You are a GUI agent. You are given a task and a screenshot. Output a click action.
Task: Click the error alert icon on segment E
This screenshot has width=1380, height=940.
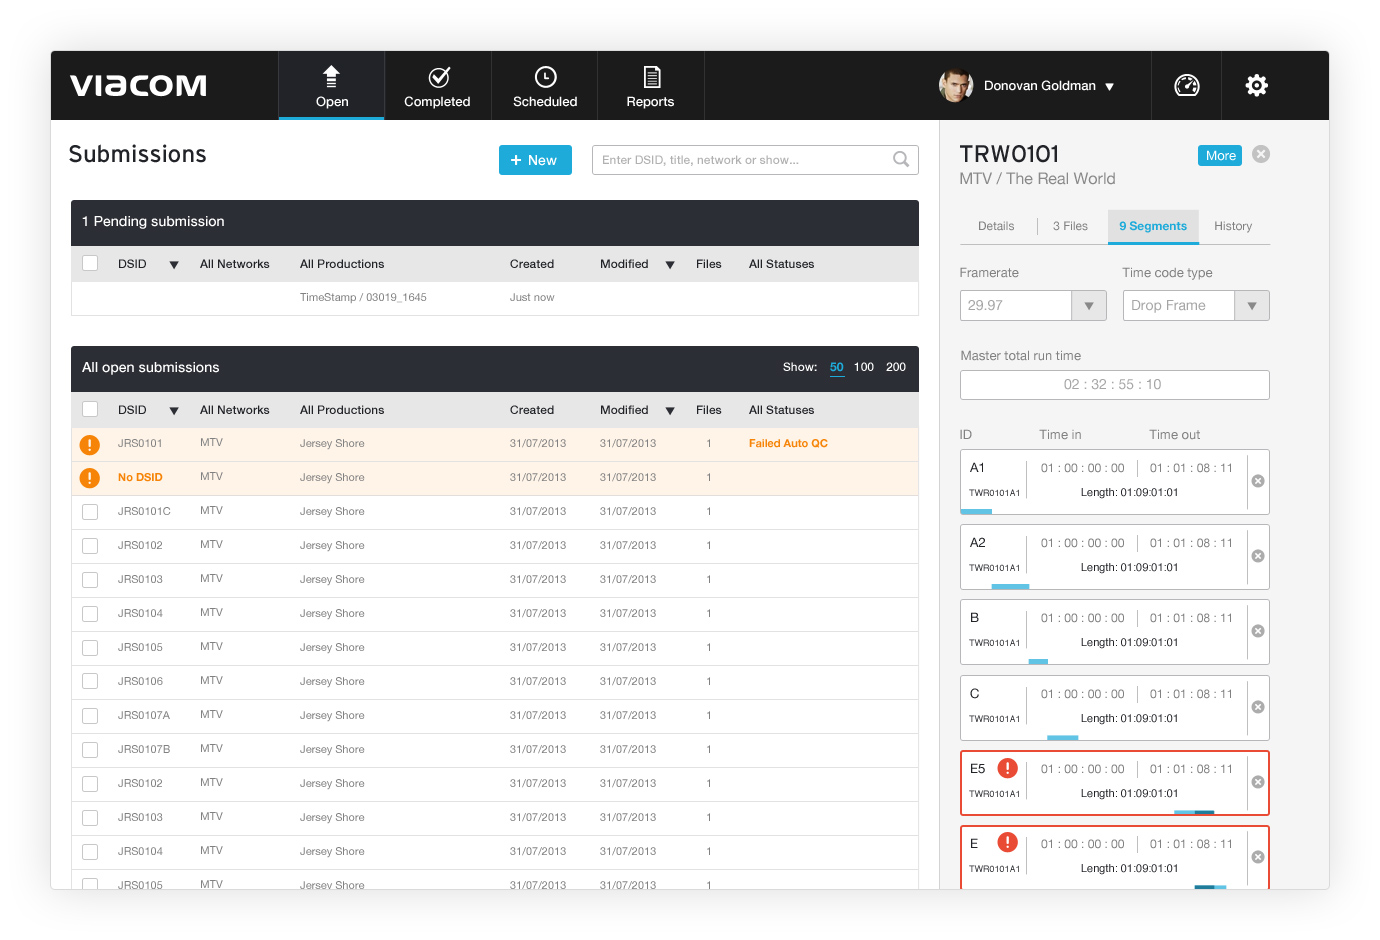click(1008, 843)
